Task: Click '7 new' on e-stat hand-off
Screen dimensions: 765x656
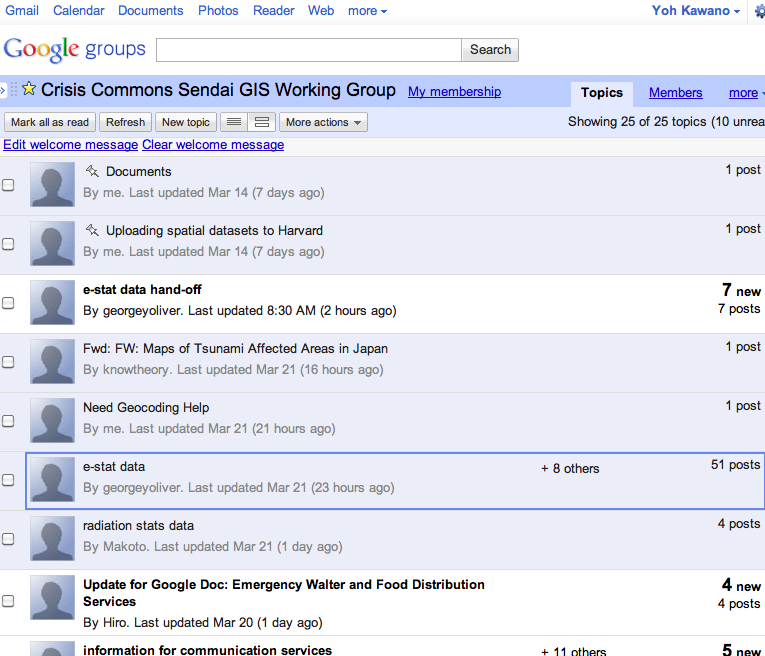Action: click(x=741, y=291)
